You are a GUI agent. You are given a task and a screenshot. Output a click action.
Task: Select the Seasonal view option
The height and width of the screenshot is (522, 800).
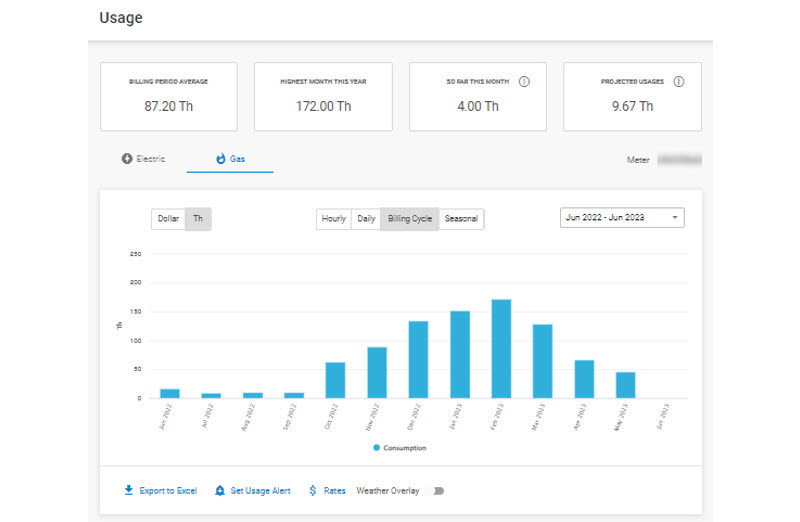point(461,219)
